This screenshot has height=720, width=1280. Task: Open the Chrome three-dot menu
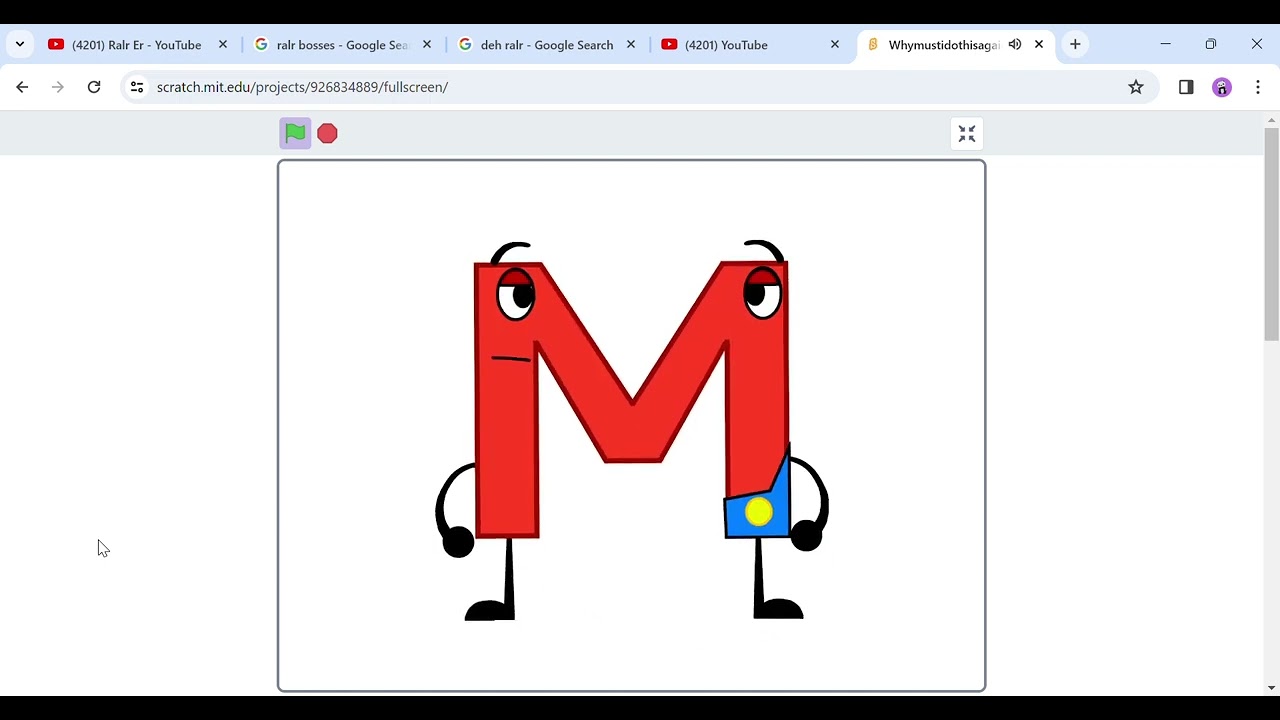[1258, 87]
